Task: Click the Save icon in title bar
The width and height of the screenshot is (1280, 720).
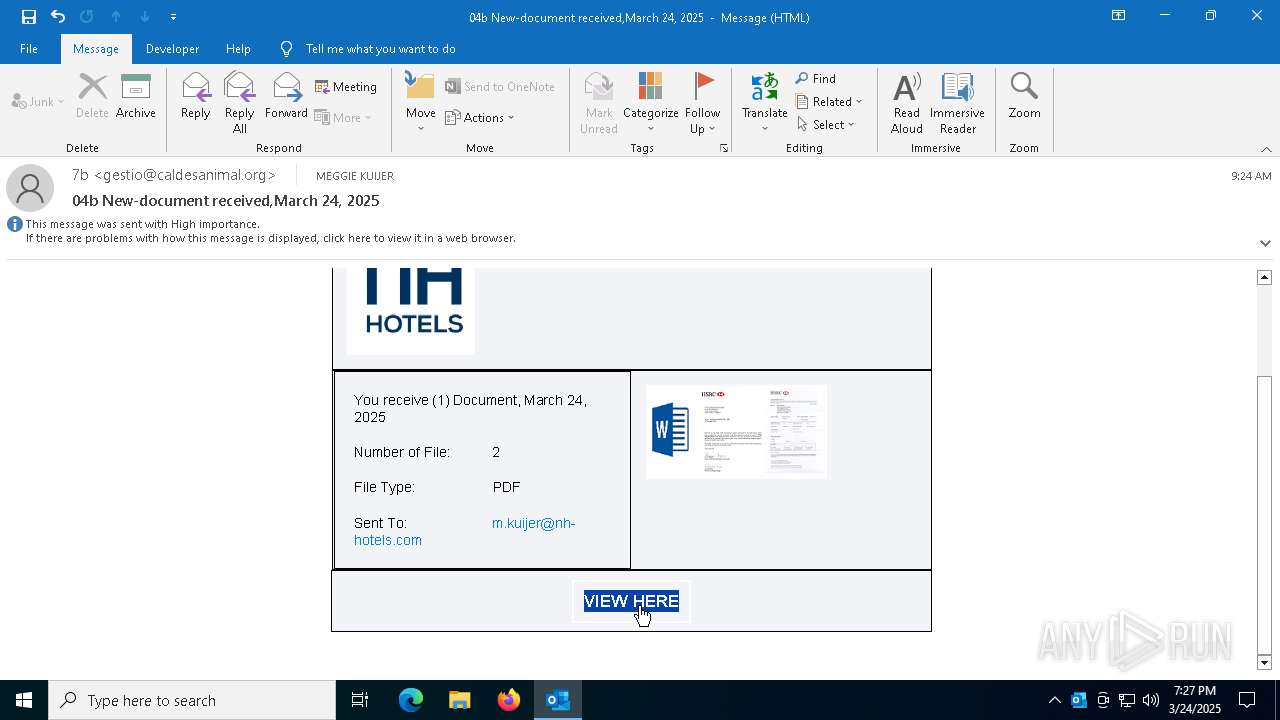Action: click(29, 17)
